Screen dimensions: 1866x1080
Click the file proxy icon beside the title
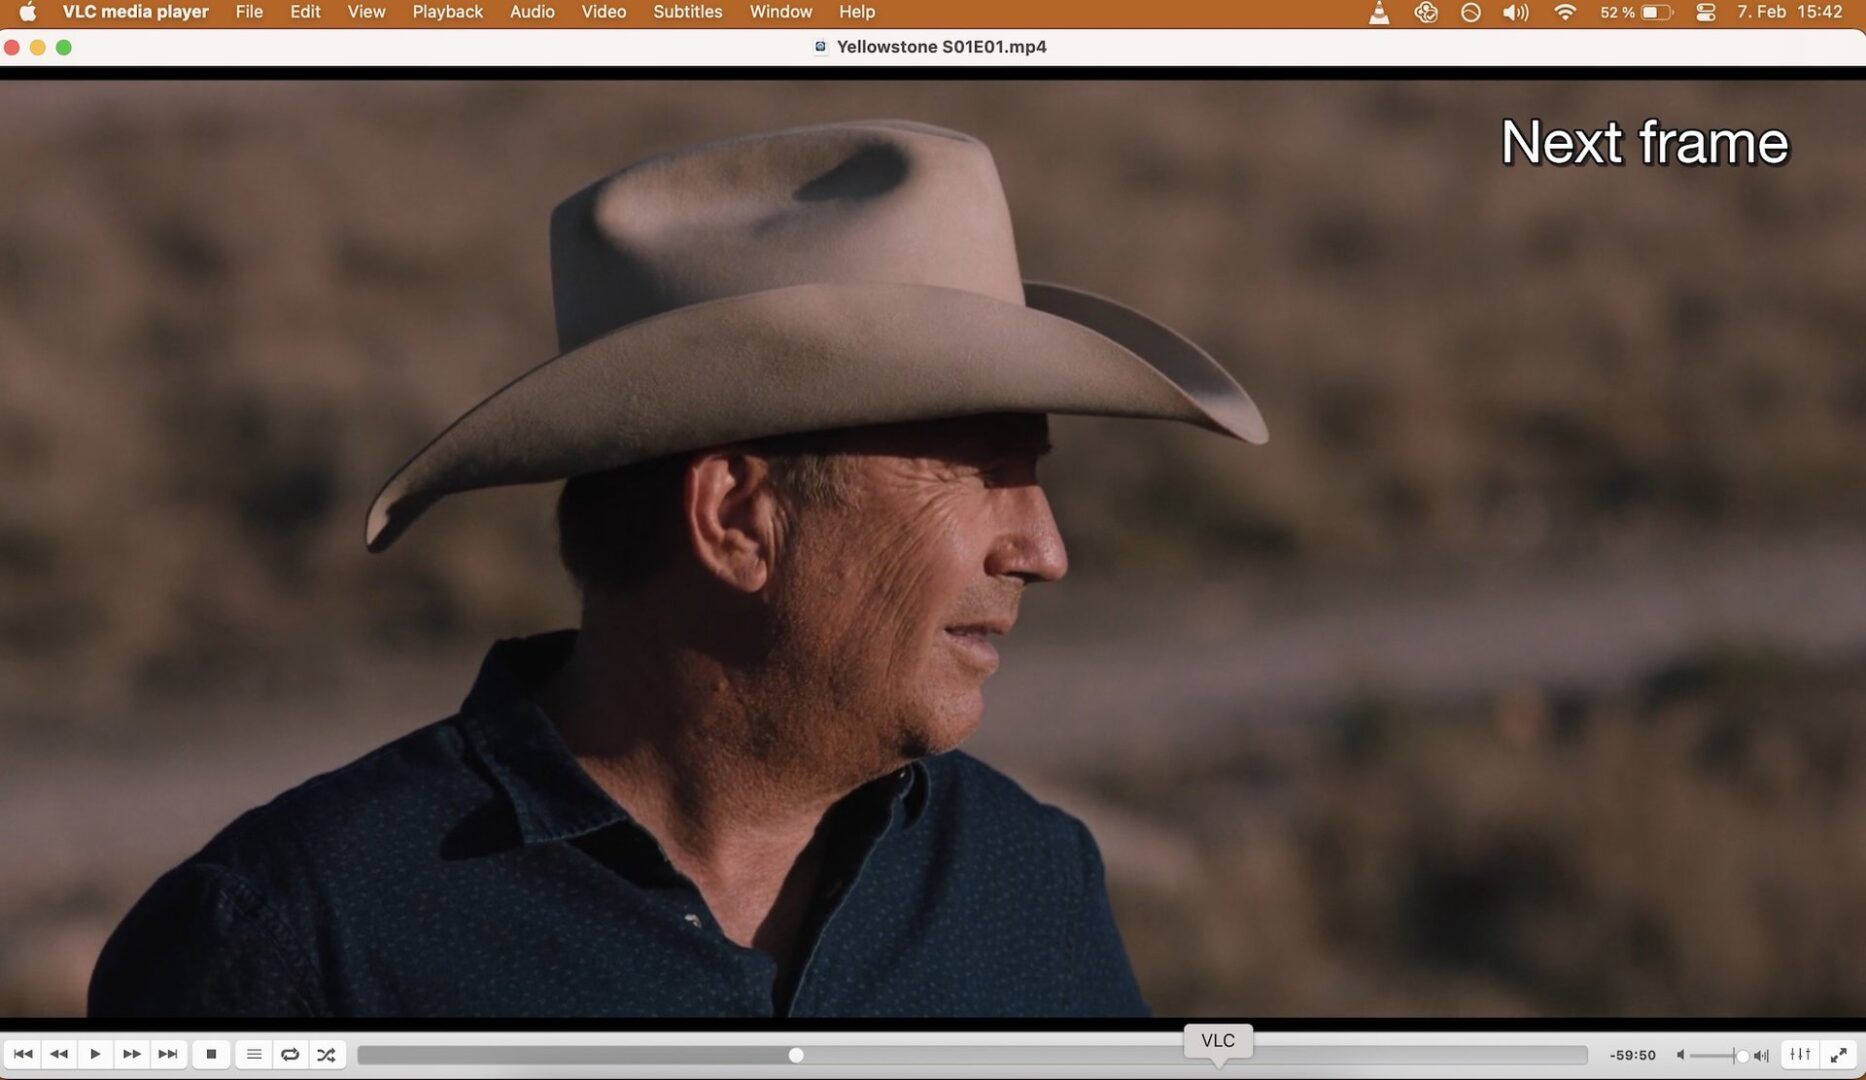click(821, 47)
